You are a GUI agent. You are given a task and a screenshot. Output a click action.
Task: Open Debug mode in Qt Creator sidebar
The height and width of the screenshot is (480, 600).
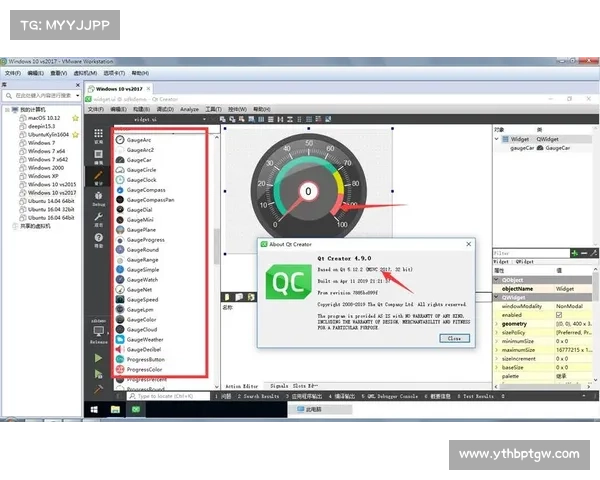tap(98, 198)
